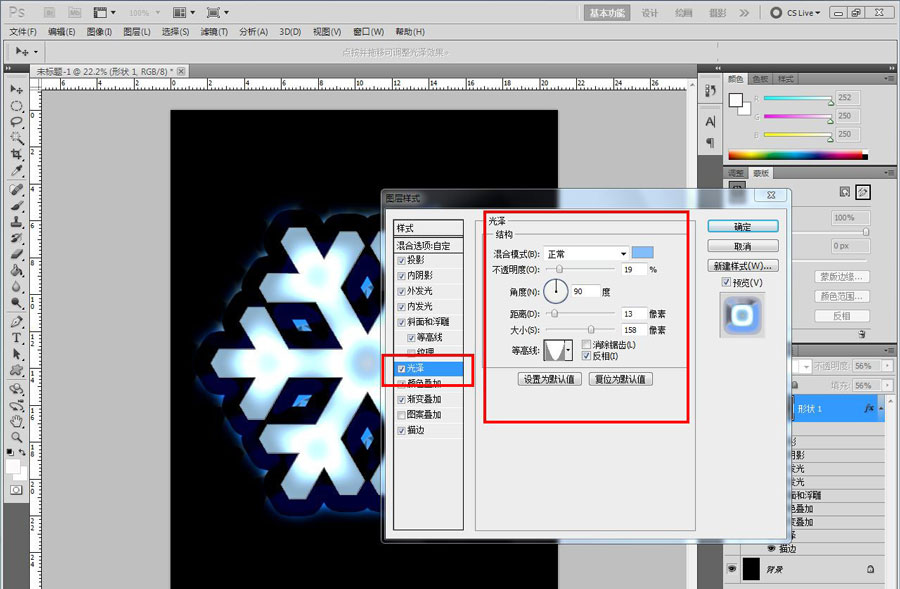Click the light blue satin color swatch
This screenshot has width=900, height=589.
(643, 253)
